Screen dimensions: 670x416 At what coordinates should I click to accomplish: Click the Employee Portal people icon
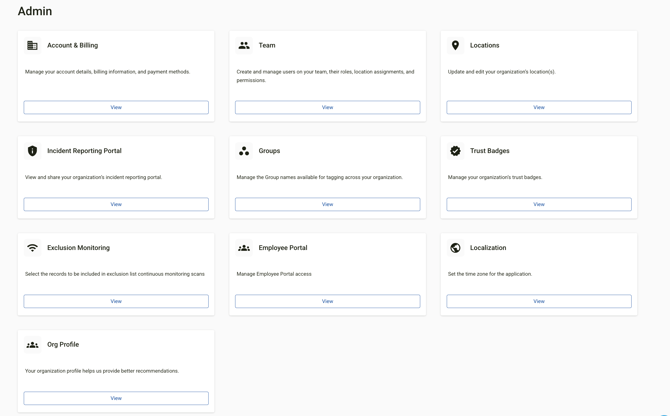[244, 248]
